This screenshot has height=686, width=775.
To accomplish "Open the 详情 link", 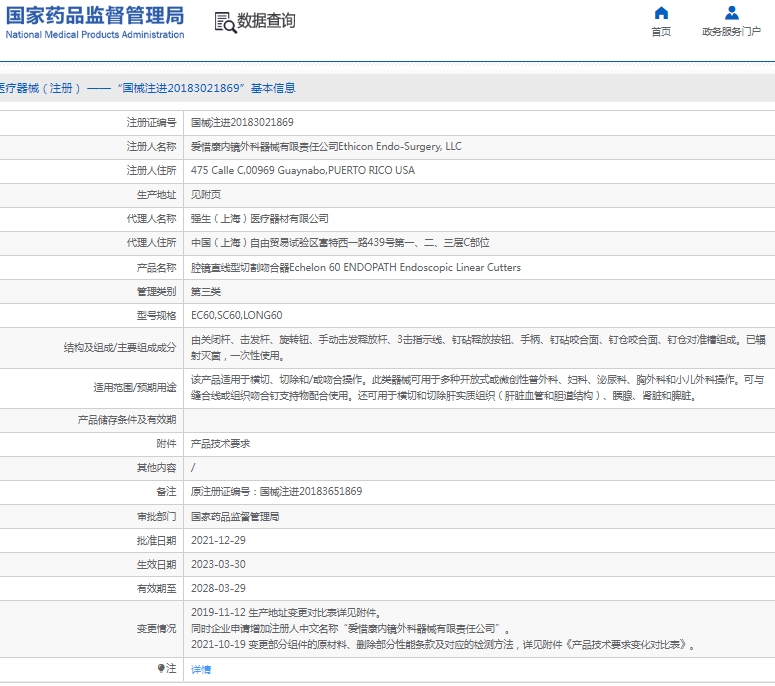I will tap(201, 669).
